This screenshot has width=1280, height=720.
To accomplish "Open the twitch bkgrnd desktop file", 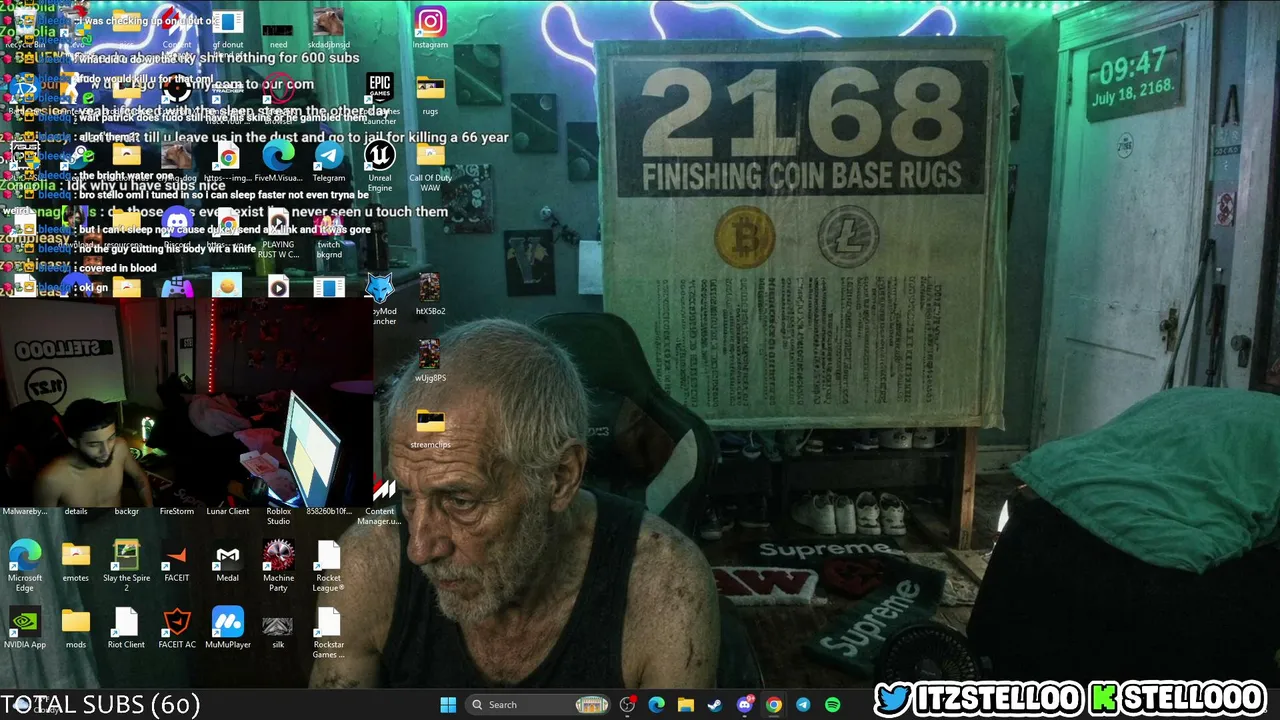I will coord(329,233).
